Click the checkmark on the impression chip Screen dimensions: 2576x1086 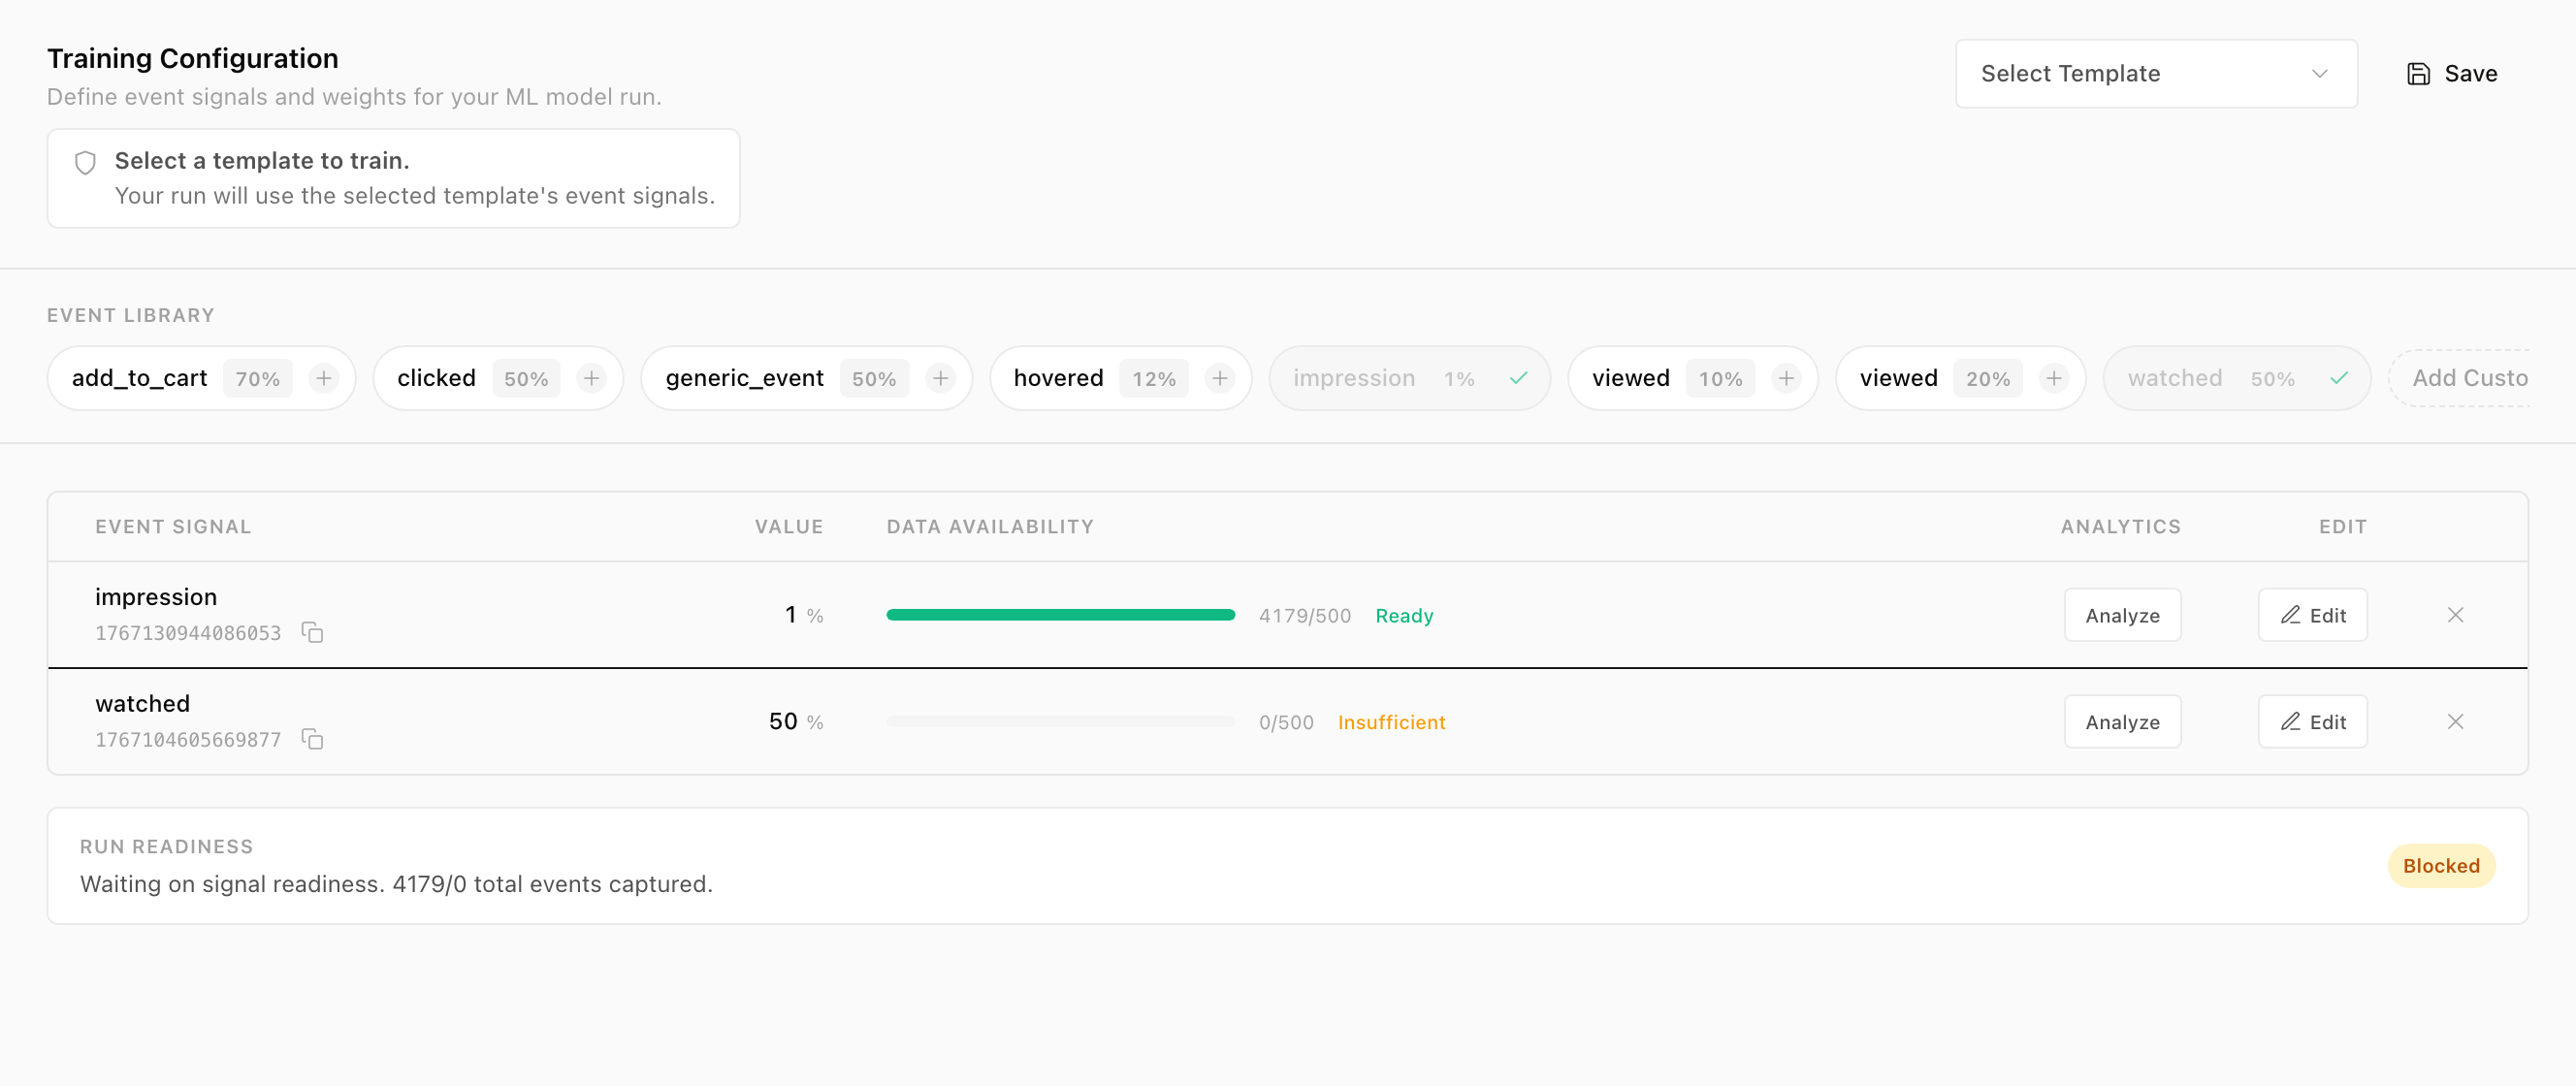coord(1518,379)
